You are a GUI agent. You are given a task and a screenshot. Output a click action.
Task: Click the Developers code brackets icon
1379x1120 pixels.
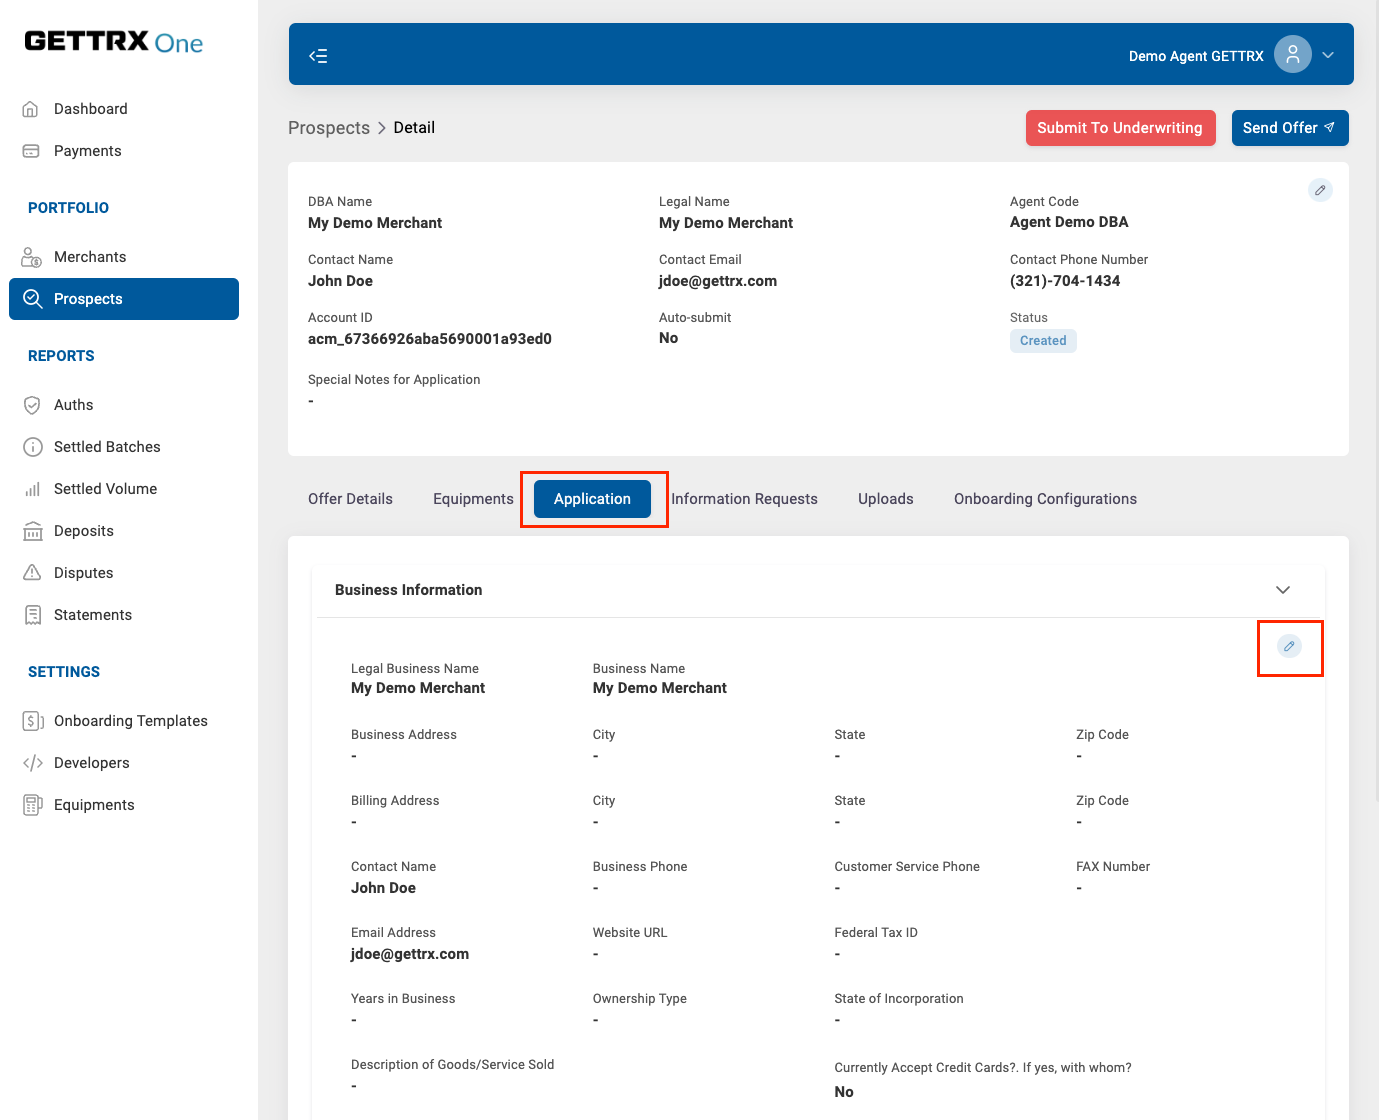point(33,763)
